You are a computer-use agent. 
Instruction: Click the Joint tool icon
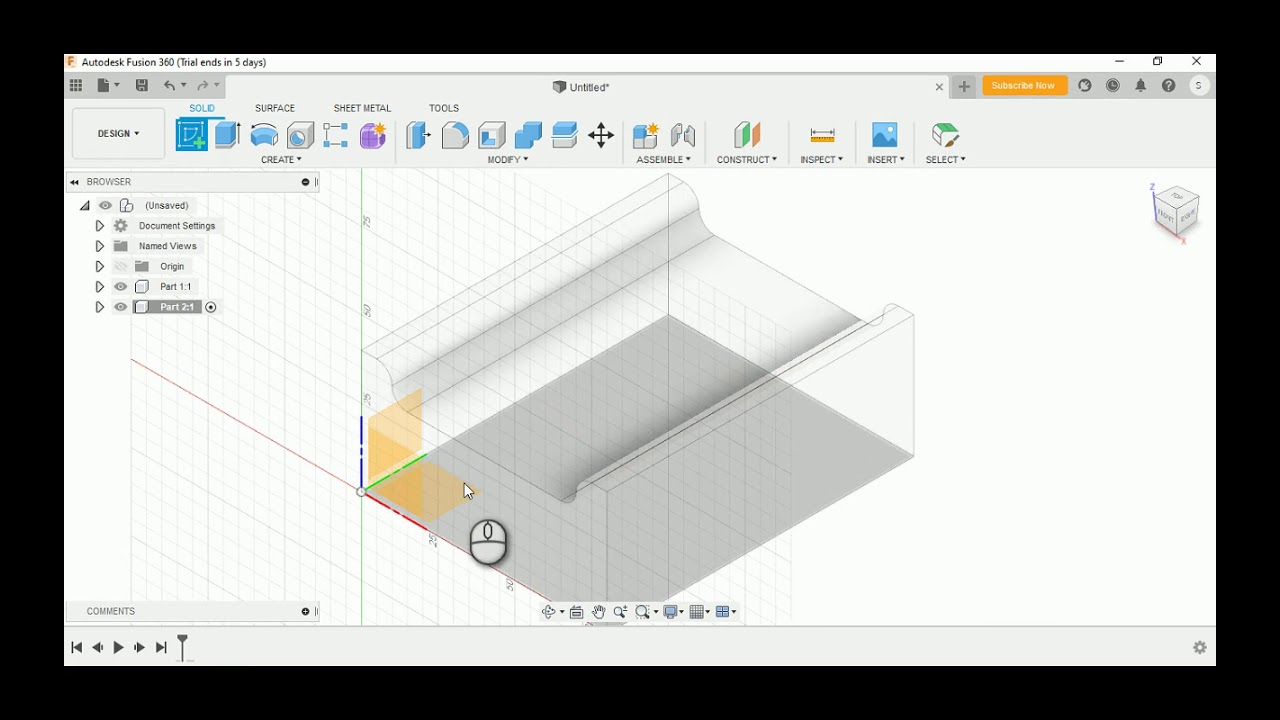click(683, 135)
